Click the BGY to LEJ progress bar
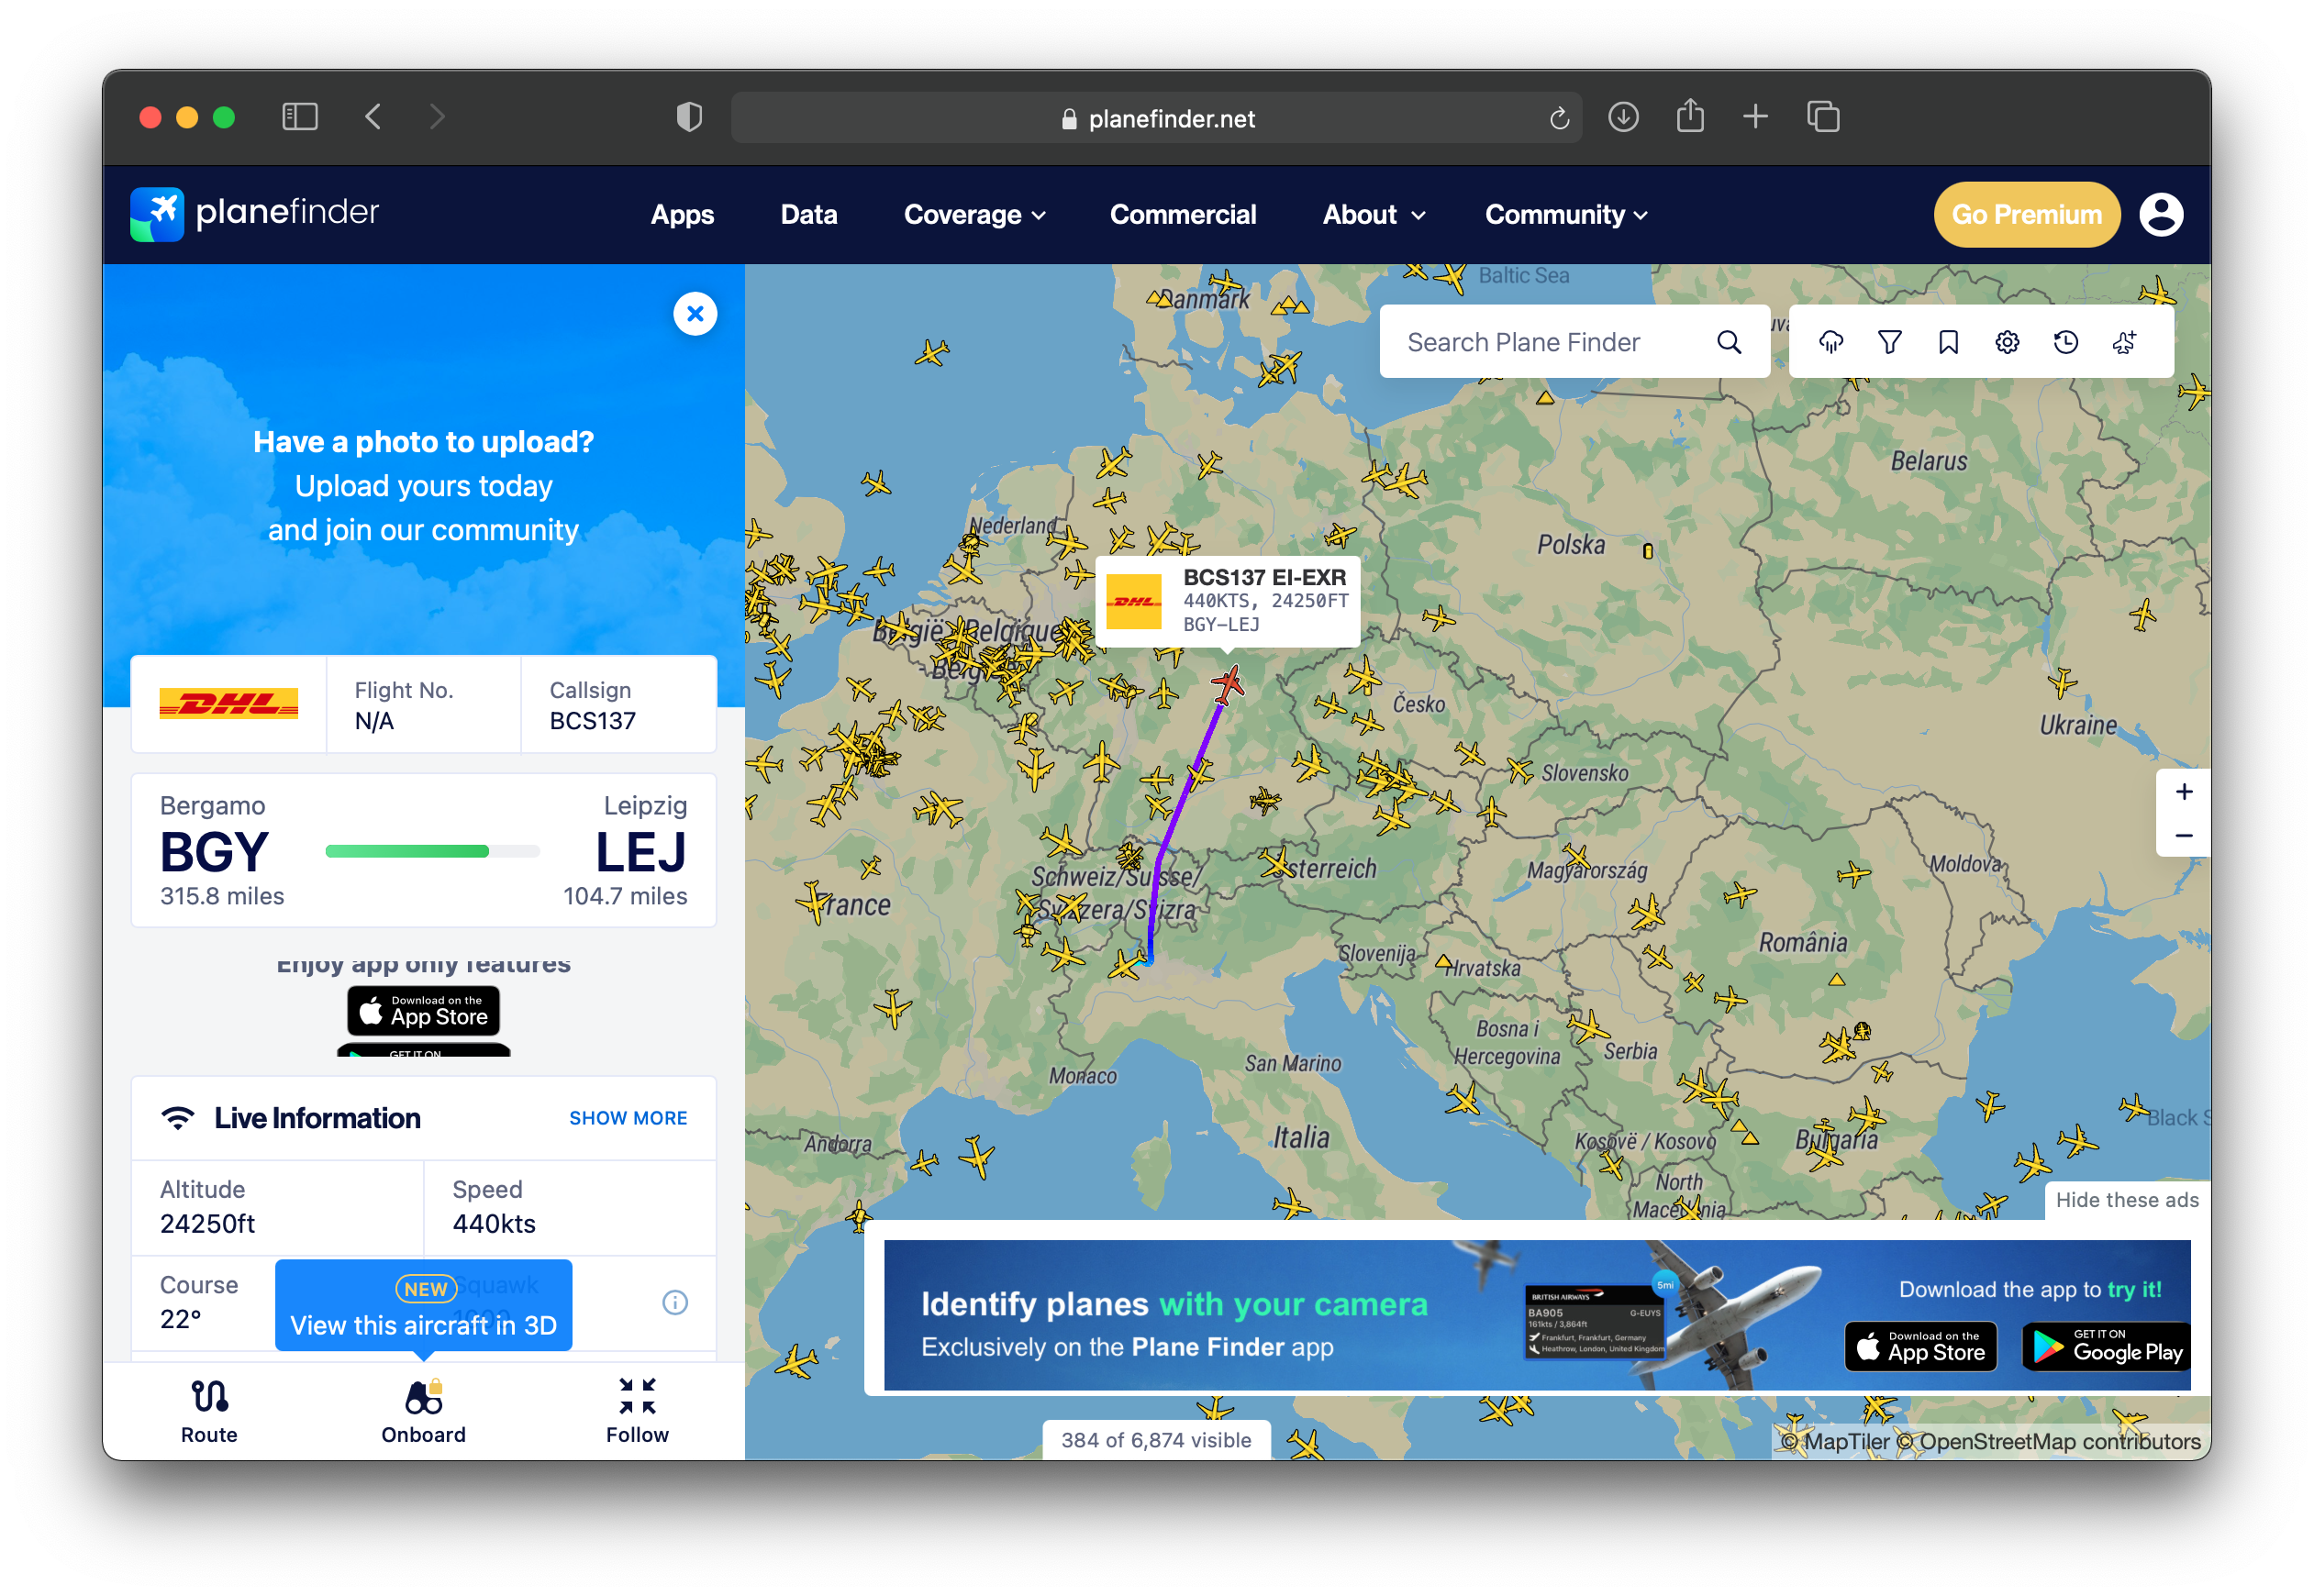Screen dimensions: 2314x1596 [x=432, y=851]
